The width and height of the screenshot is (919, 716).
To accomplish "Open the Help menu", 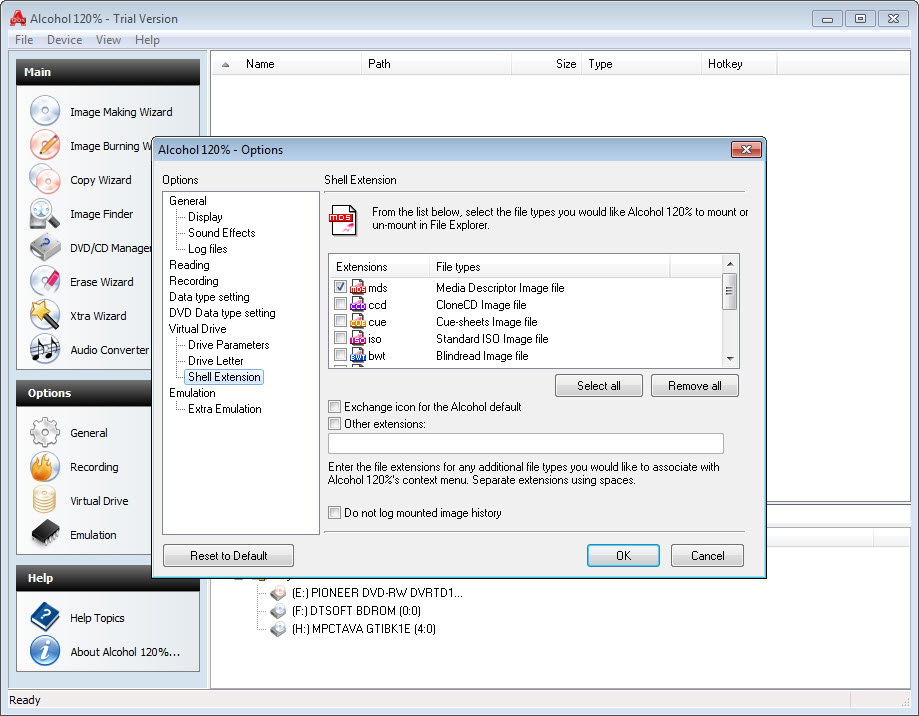I will [x=147, y=40].
